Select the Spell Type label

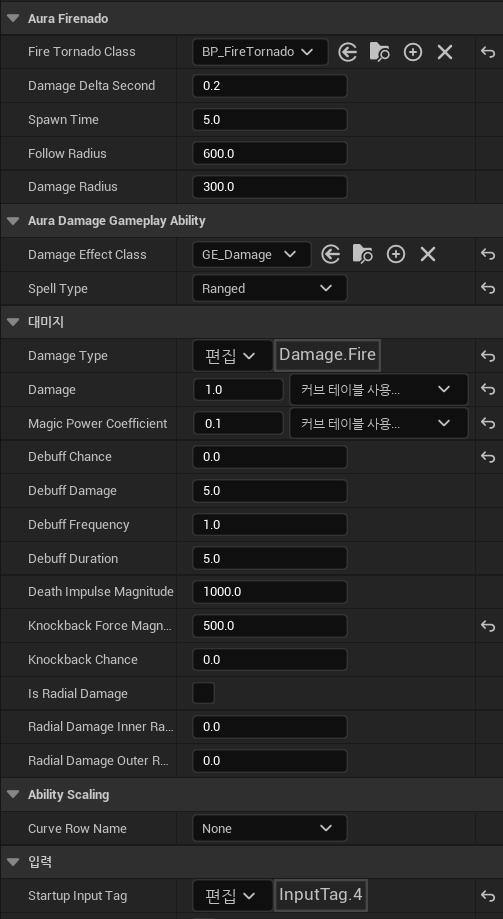tap(57, 288)
